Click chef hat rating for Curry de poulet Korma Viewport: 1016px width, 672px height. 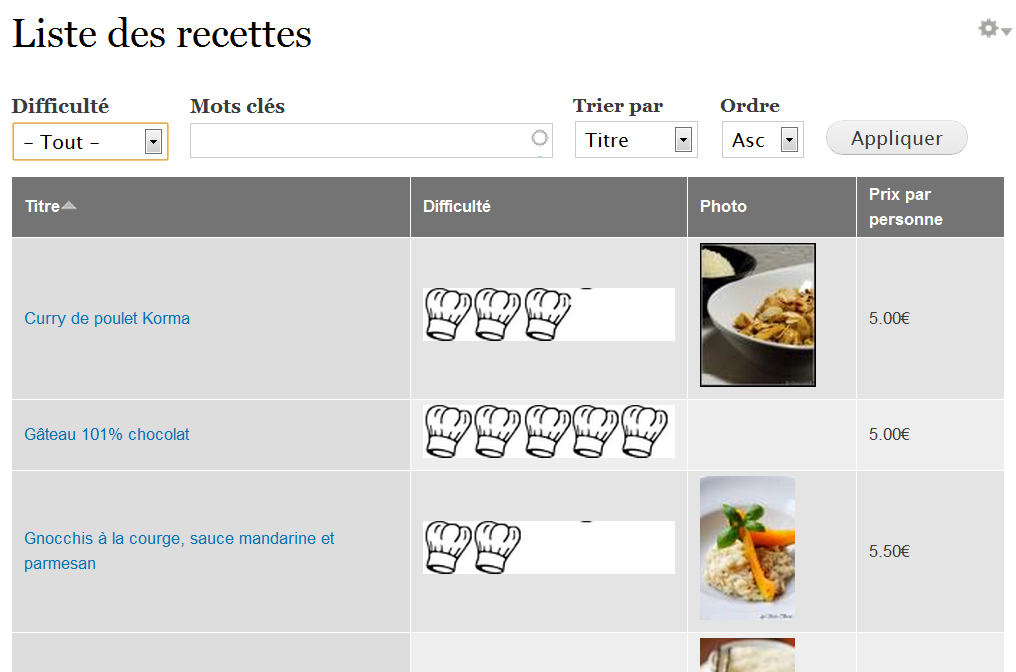[498, 314]
